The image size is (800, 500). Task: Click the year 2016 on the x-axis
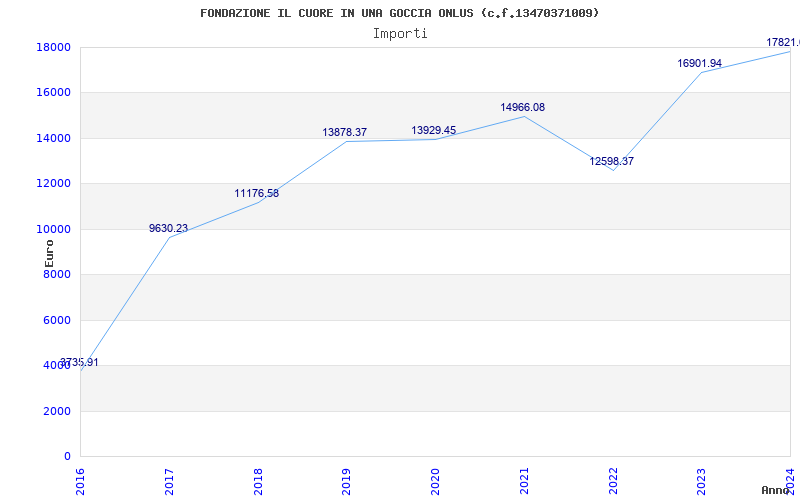[x=80, y=481]
